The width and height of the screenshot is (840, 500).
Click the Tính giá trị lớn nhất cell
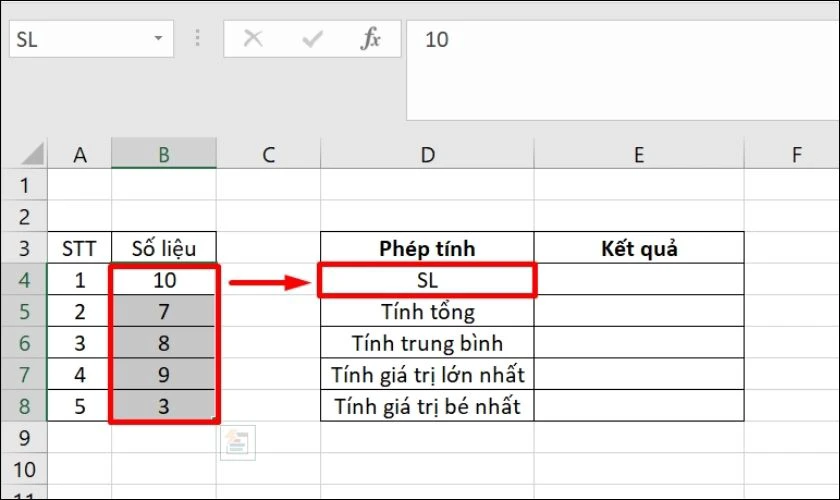coord(428,375)
